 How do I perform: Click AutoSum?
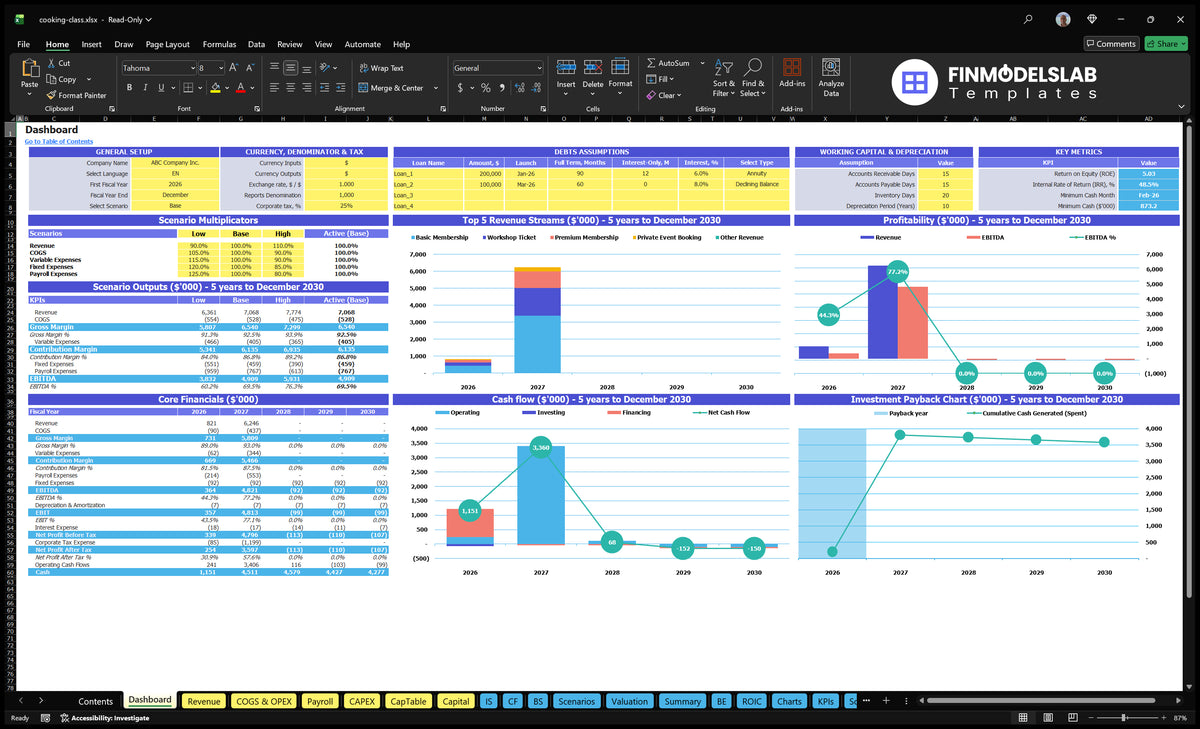tap(668, 63)
